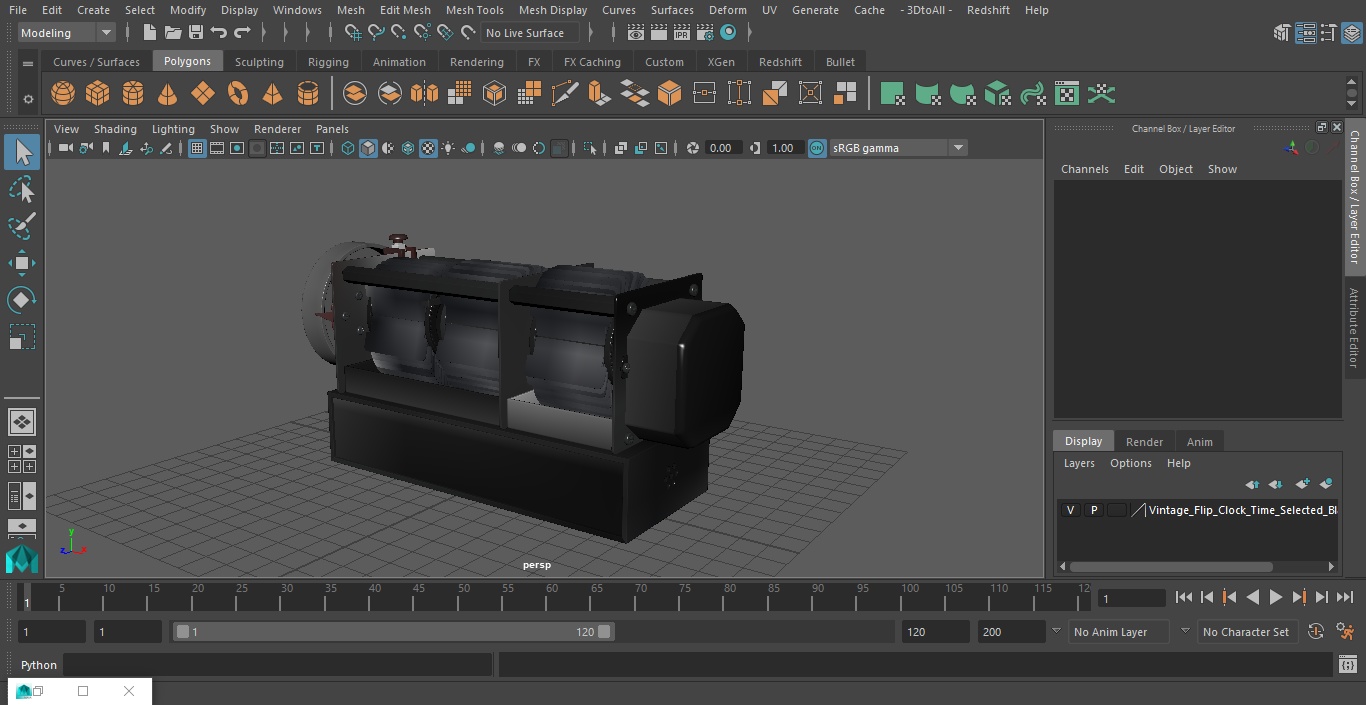Image resolution: width=1366 pixels, height=705 pixels.
Task: Open viewport Lighting menu
Action: click(173, 129)
